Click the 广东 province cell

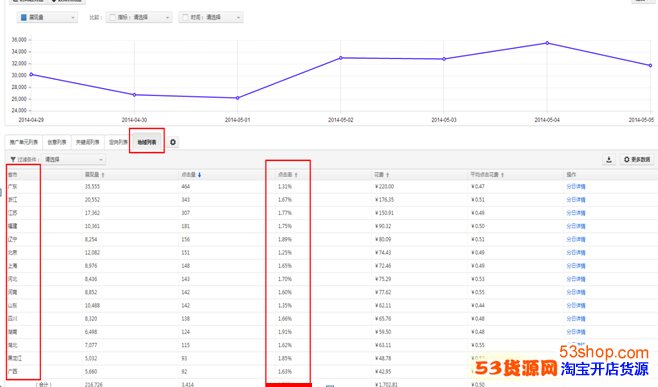[x=13, y=187]
